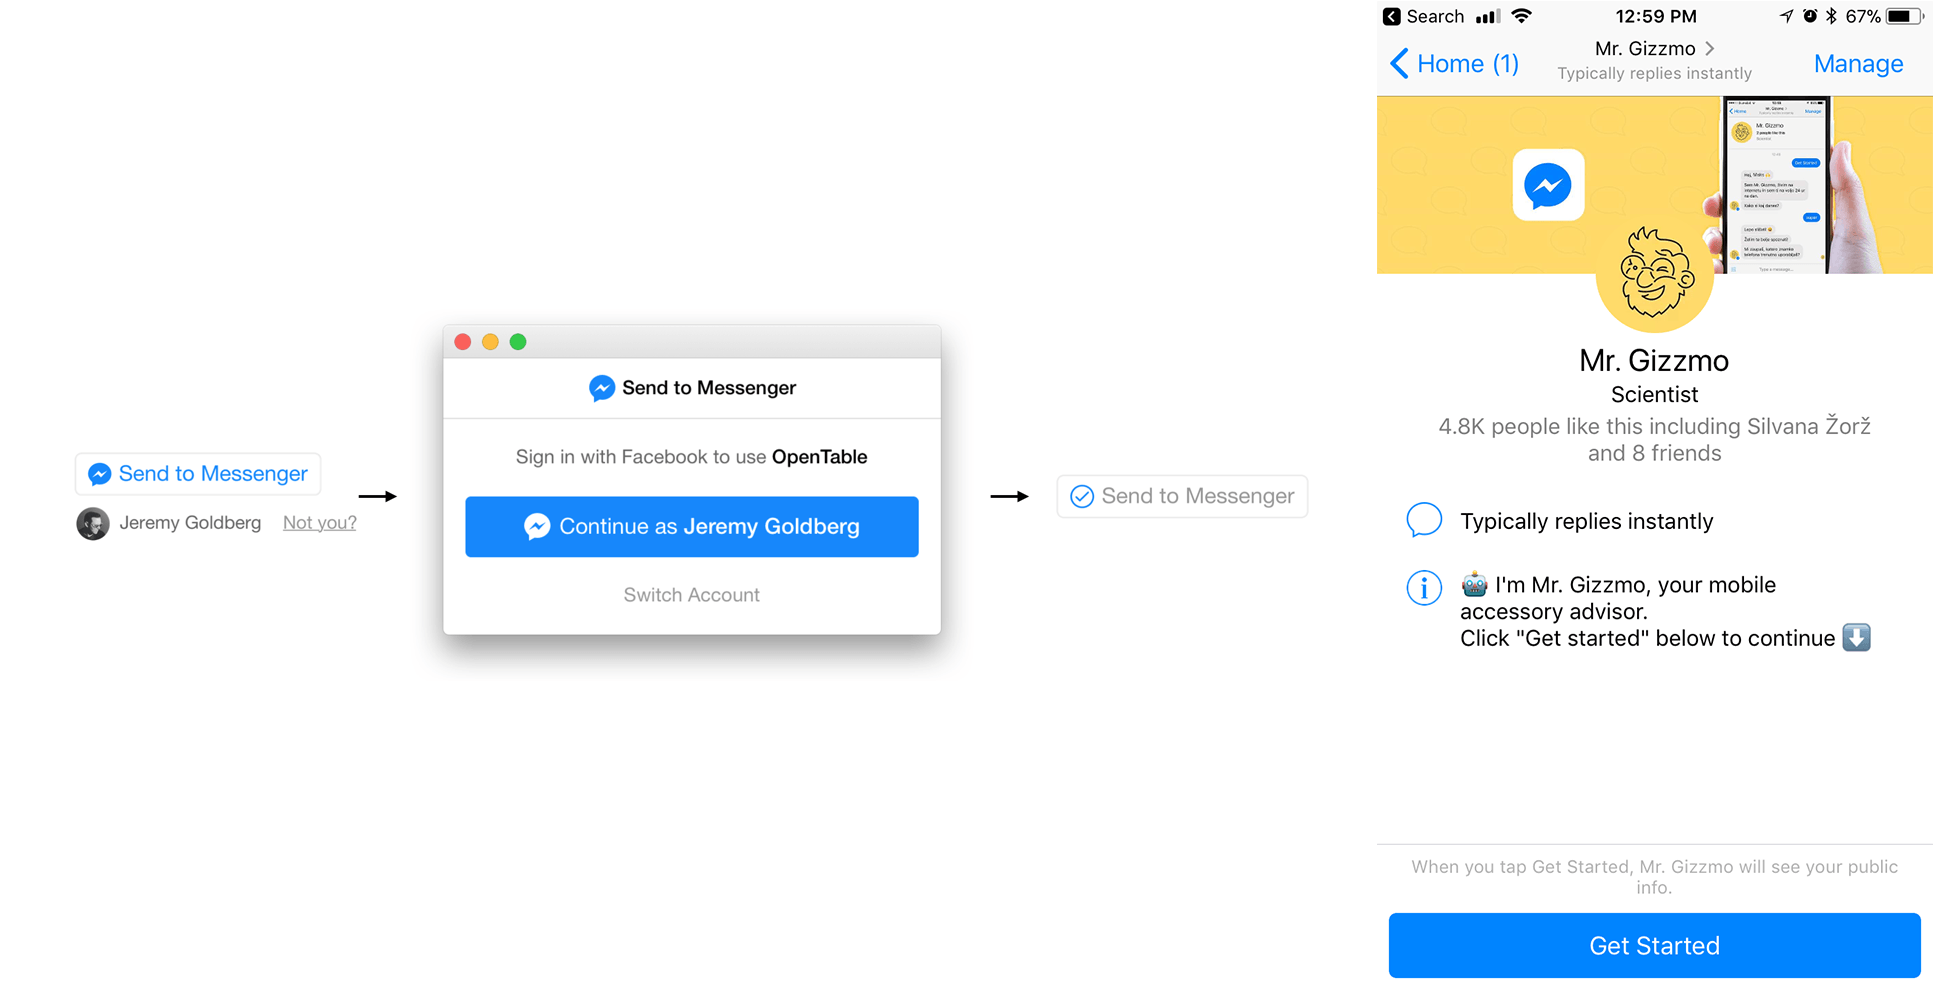Click the "Not you?" link
Image resolution: width=1939 pixels, height=986 pixels.
point(319,523)
